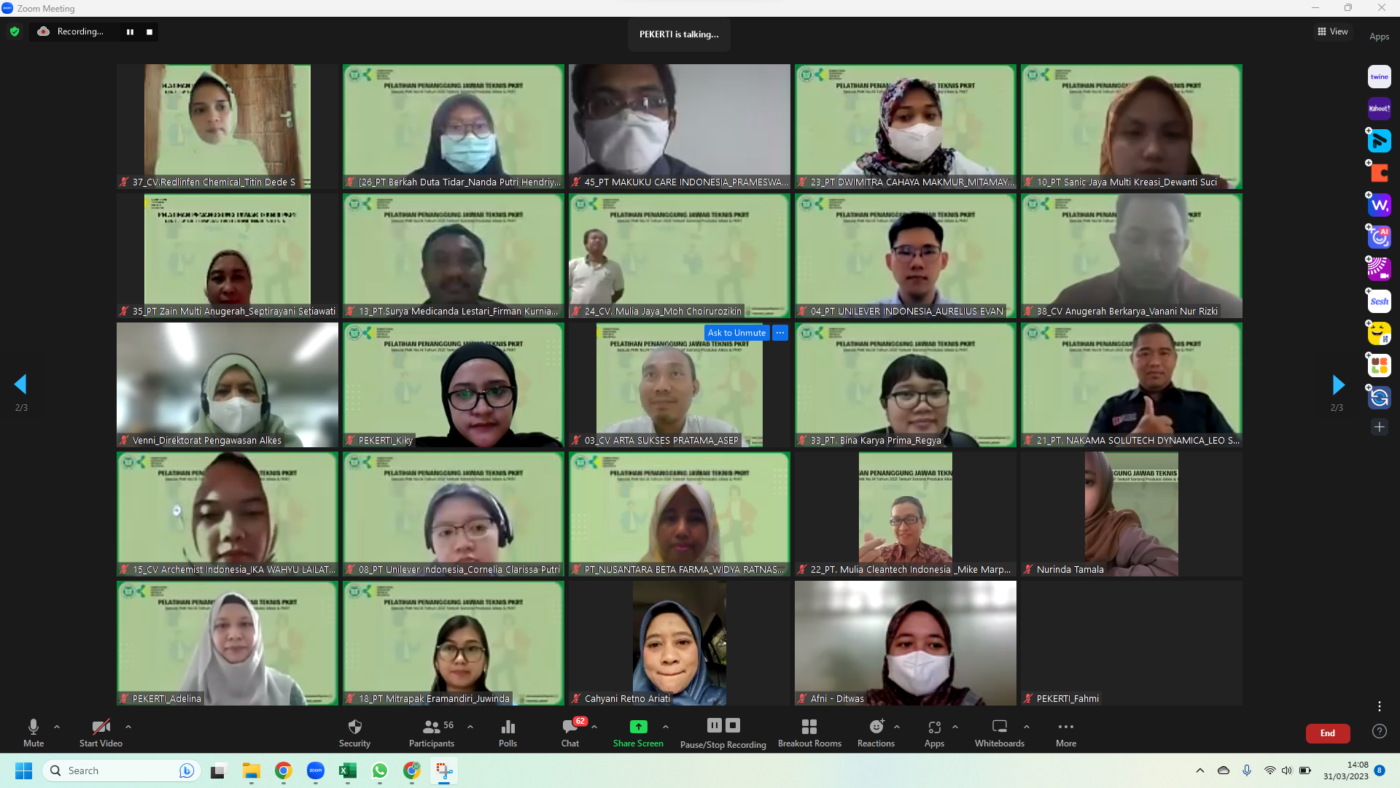Open the Twine app in sidebar
Viewport: 1400px width, 788px height.
[x=1379, y=77]
